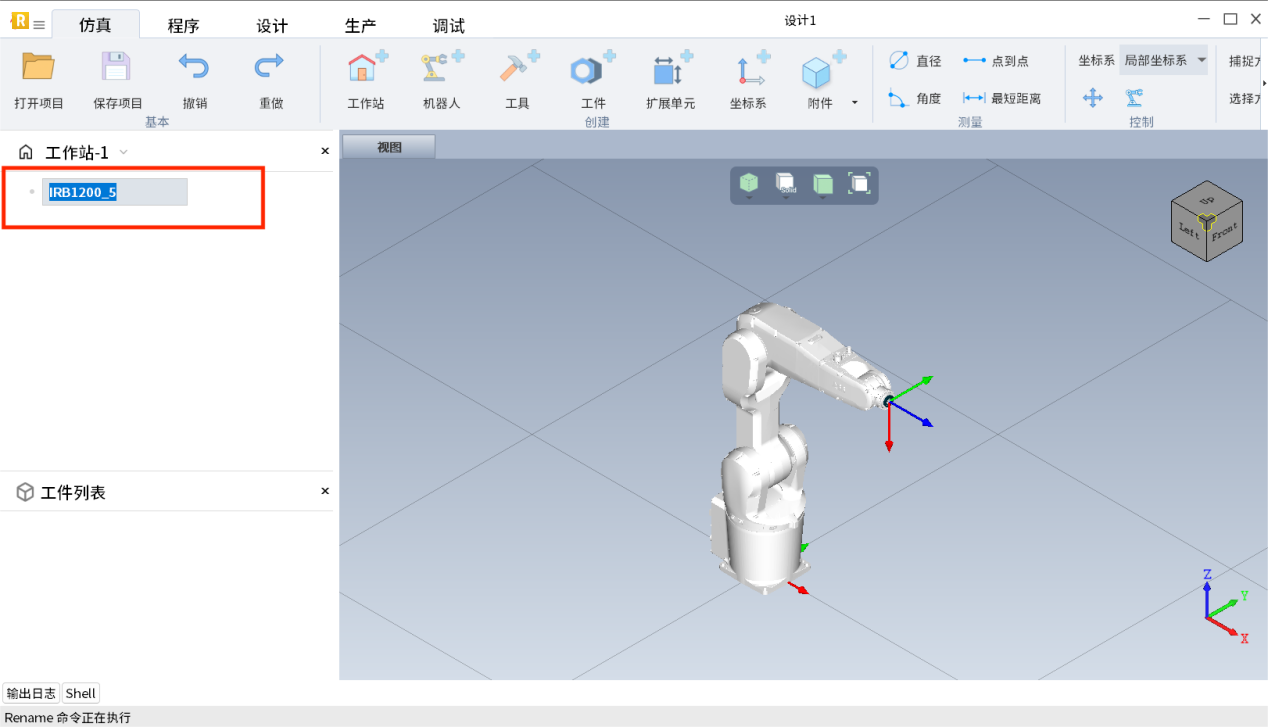Viewport: 1268px width, 727px height.
Task: Expand the 工作站-1 panel chevron
Action: [124, 153]
